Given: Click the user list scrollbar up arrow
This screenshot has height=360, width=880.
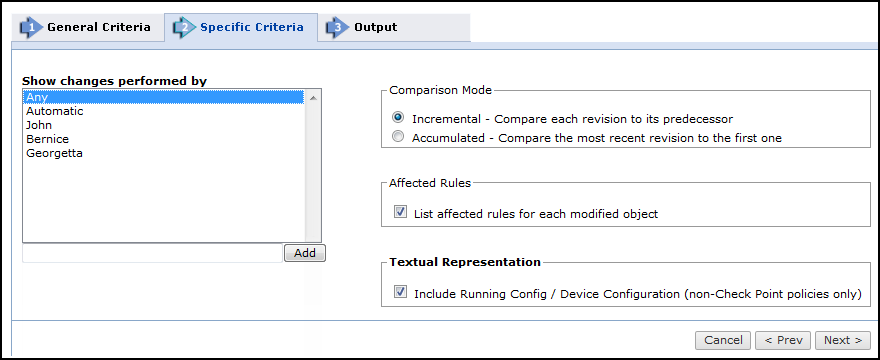Looking at the screenshot, I should [x=313, y=98].
